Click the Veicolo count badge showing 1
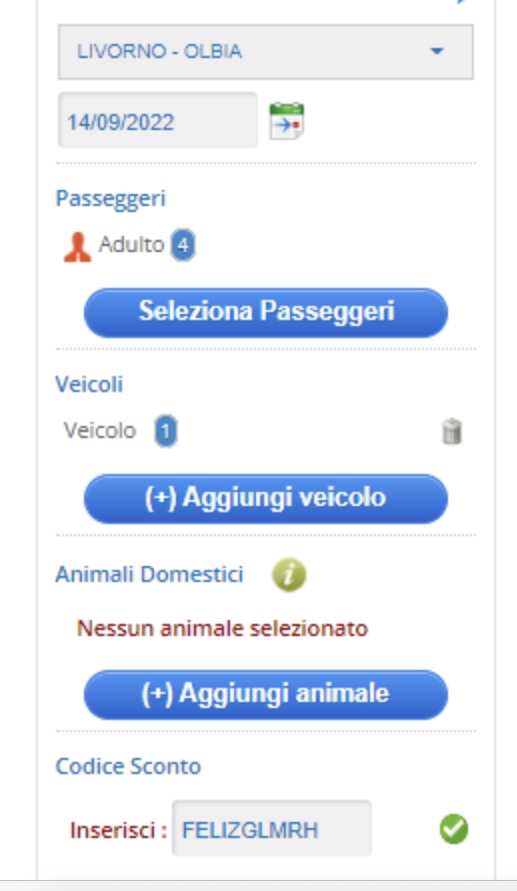This screenshot has width=517, height=891. pos(165,431)
